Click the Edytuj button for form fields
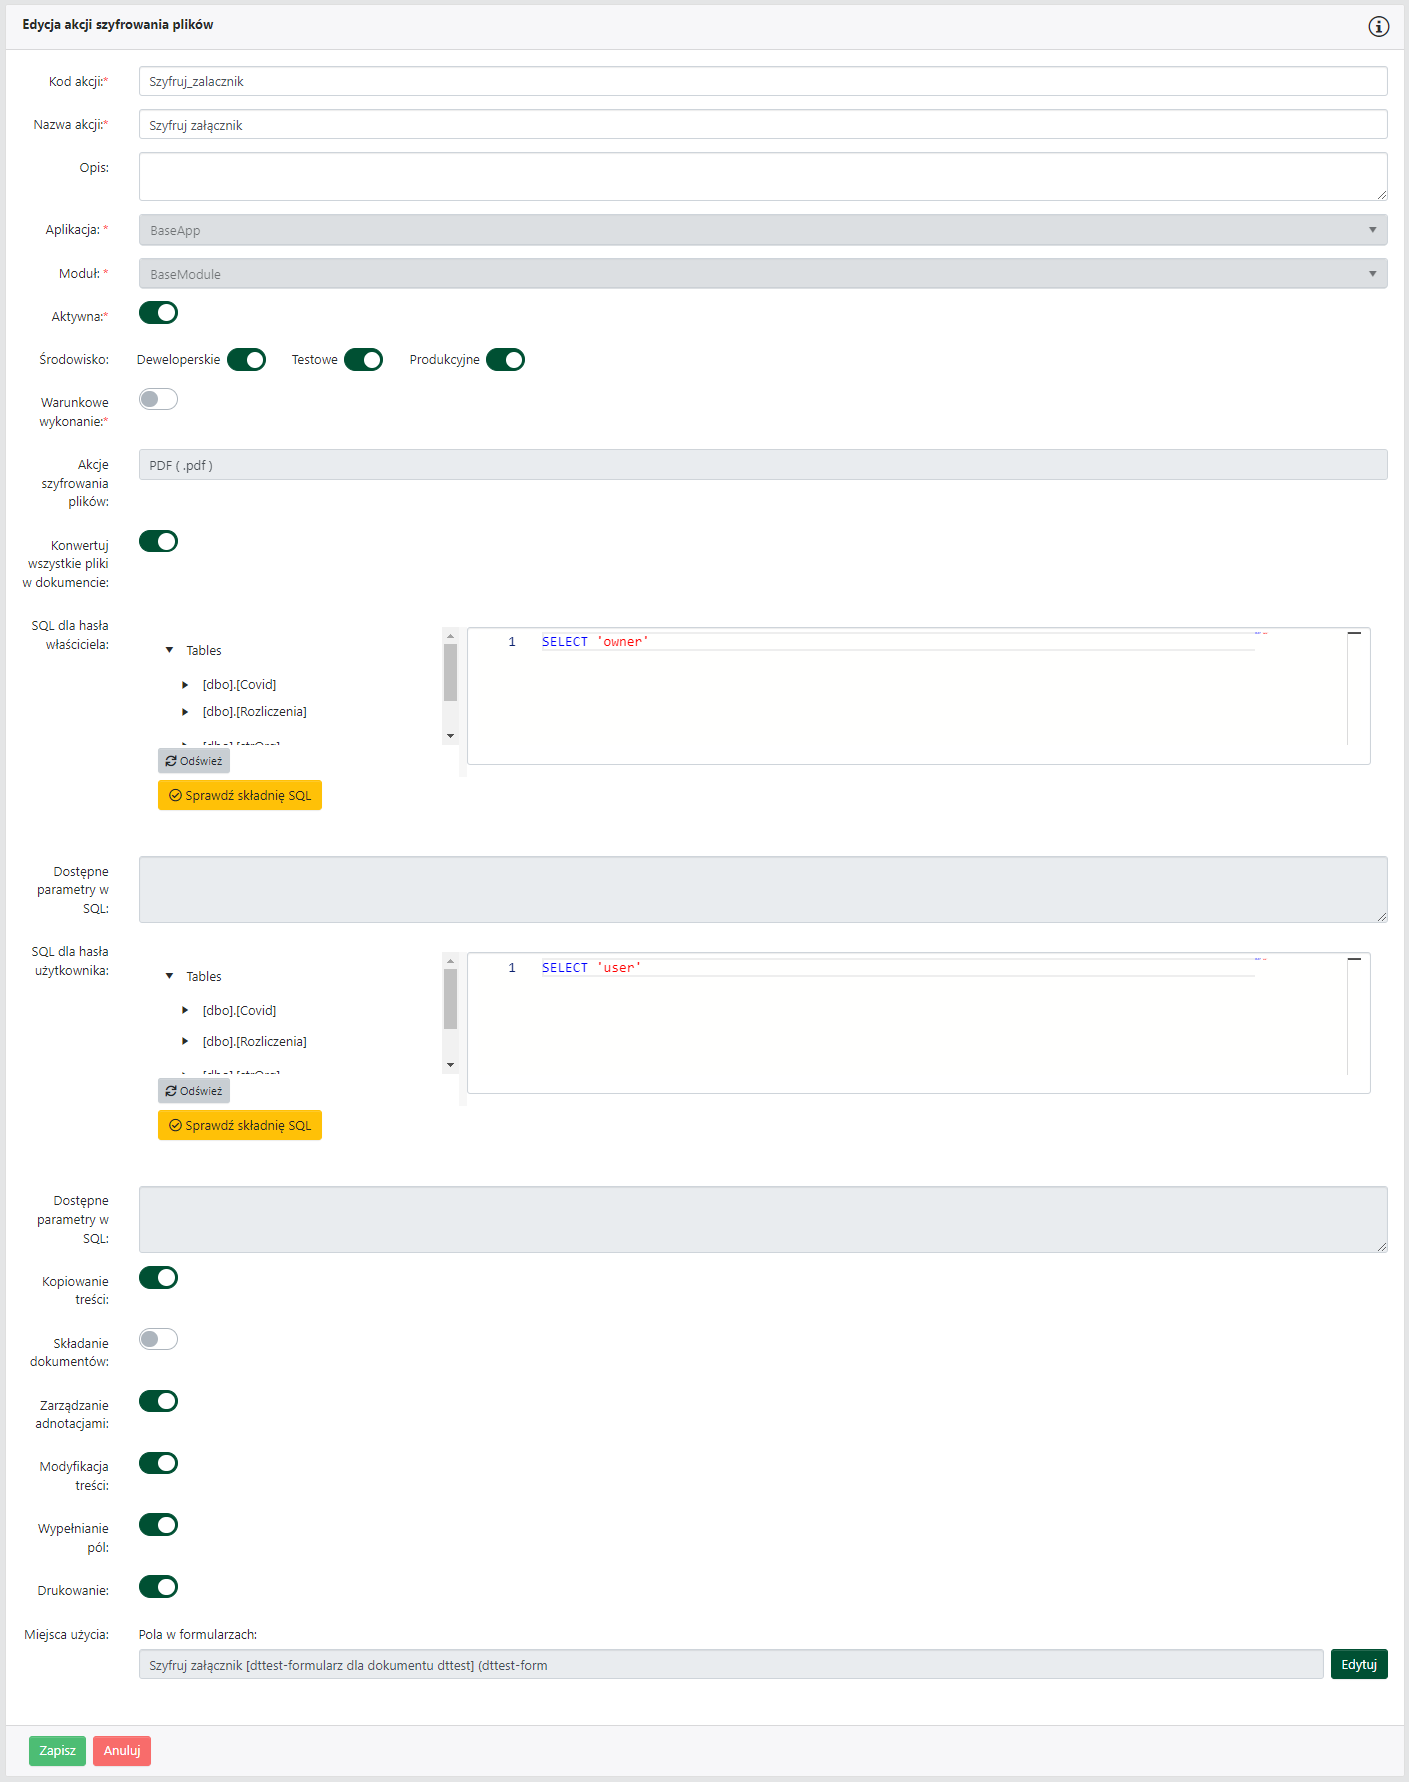The image size is (1409, 1782). click(1358, 1664)
